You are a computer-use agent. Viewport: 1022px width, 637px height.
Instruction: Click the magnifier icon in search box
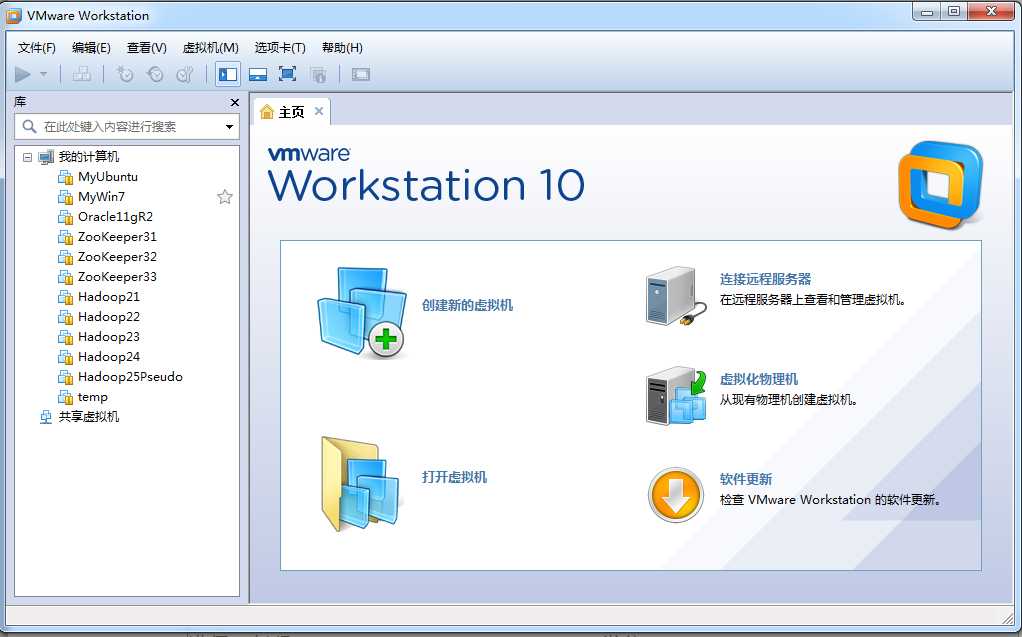pos(29,126)
